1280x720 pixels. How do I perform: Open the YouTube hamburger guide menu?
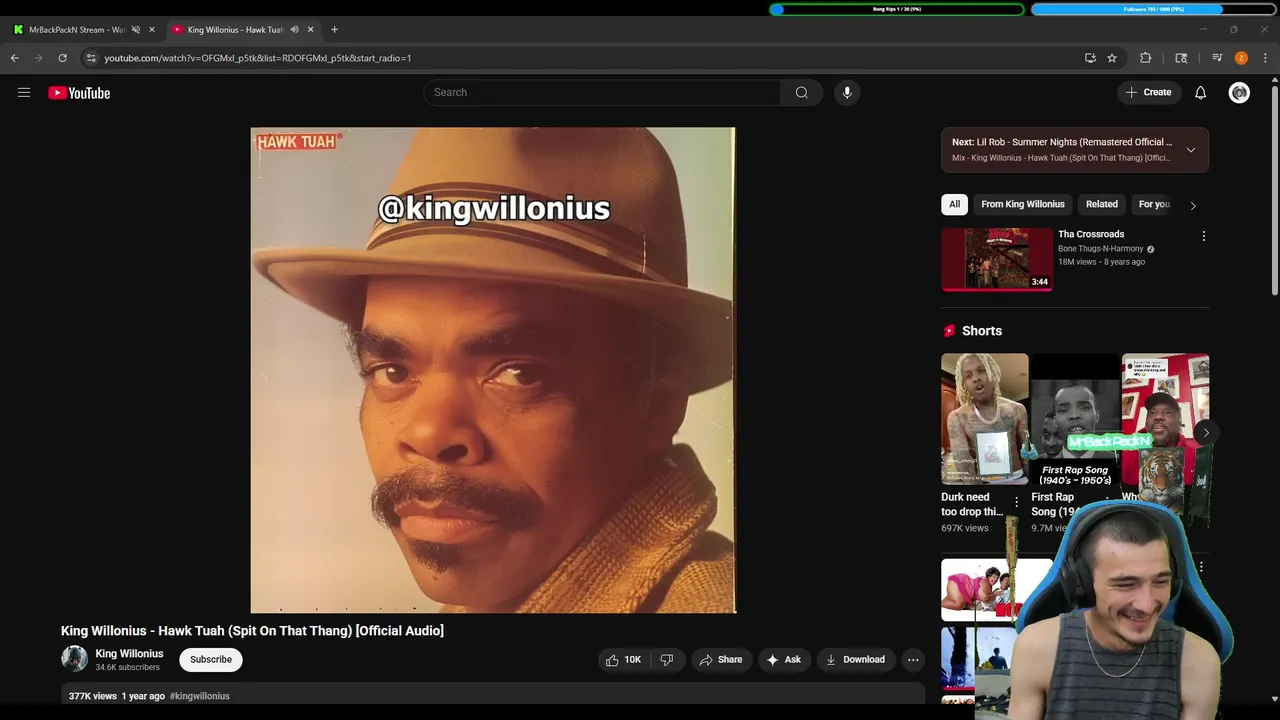[24, 92]
